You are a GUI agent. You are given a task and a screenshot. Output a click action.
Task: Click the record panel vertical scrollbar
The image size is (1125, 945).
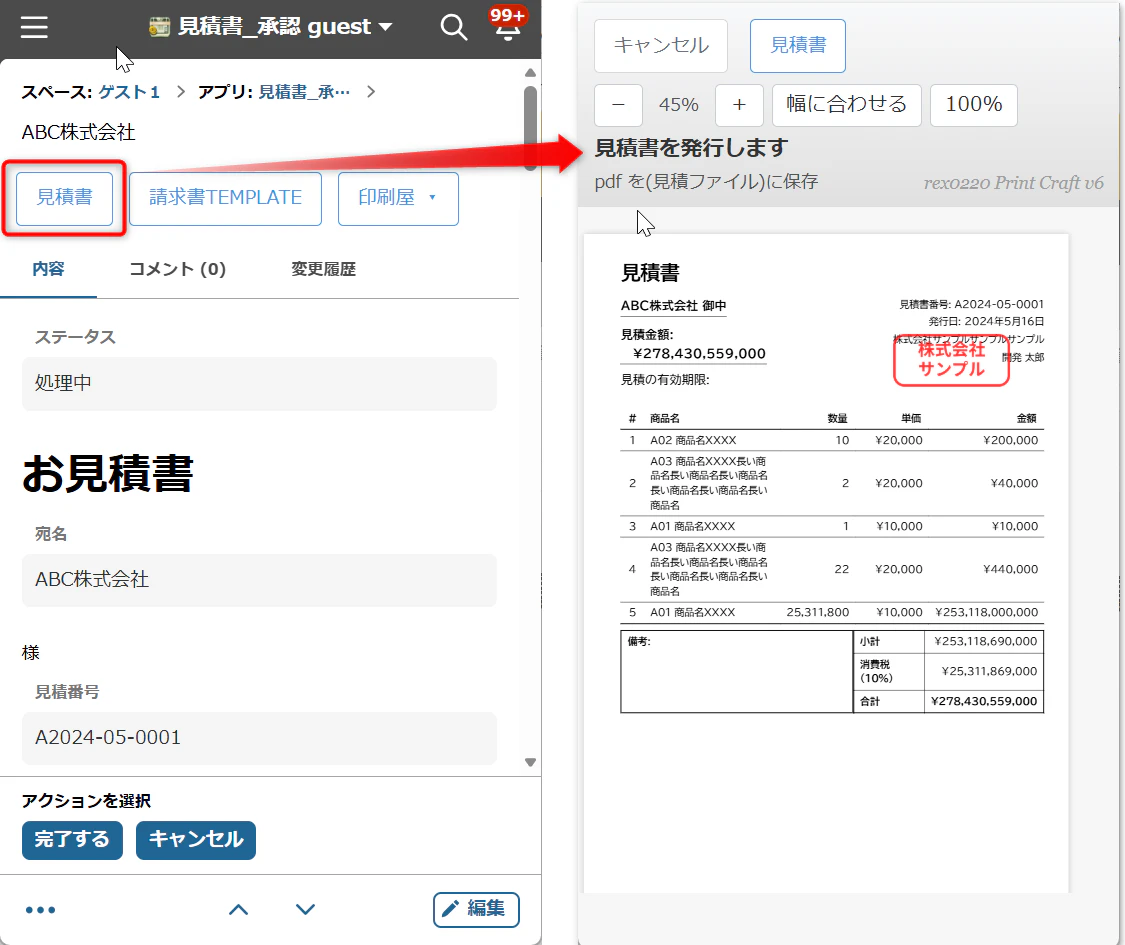[x=530, y=128]
